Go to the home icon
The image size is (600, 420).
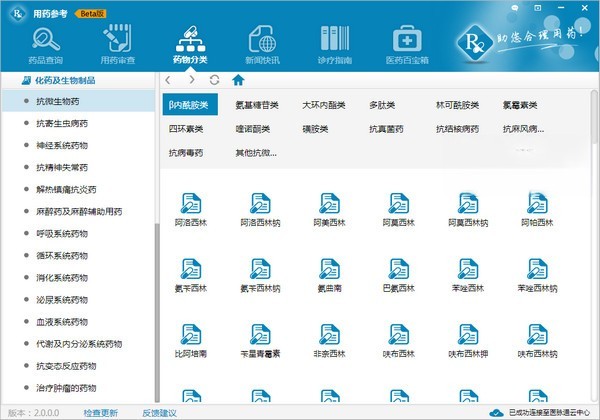(238, 80)
